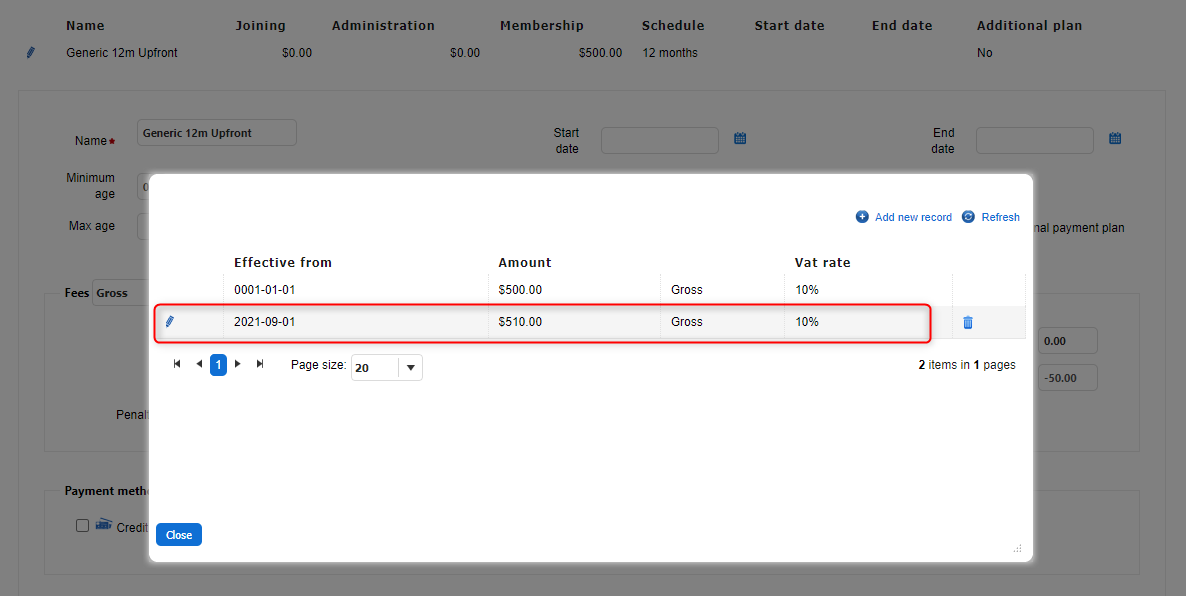The image size is (1186, 596).
Task: Go to the first page of records
Action: click(177, 365)
